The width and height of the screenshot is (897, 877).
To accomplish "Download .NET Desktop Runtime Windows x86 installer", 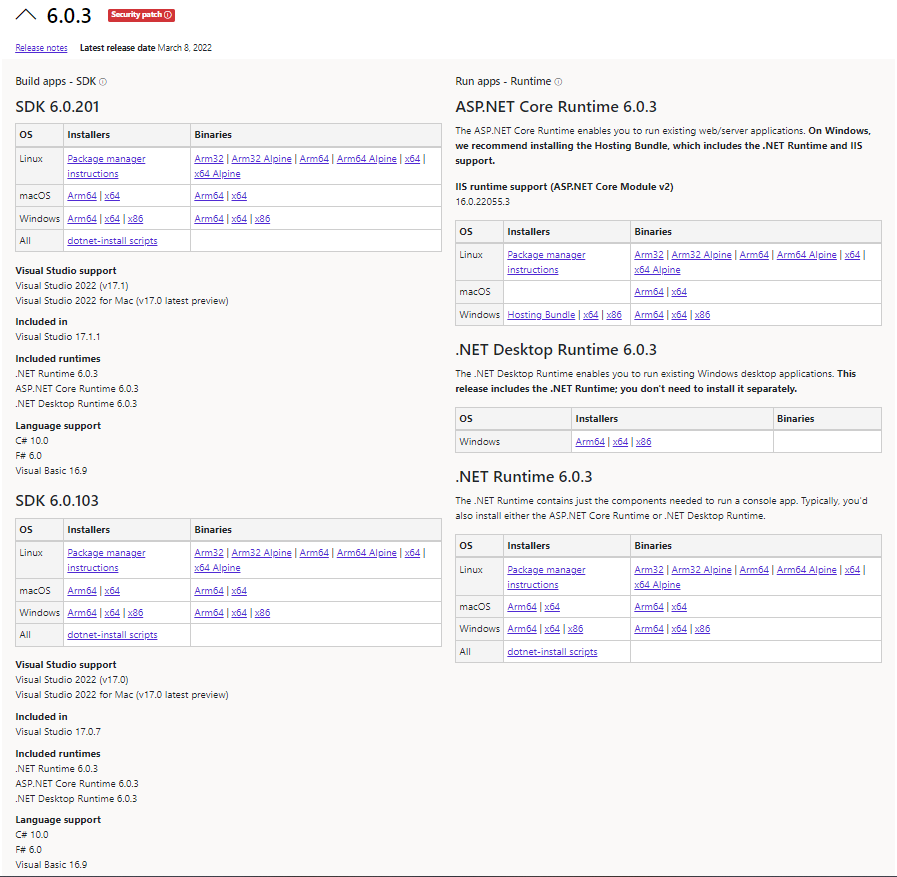I will [x=644, y=442].
